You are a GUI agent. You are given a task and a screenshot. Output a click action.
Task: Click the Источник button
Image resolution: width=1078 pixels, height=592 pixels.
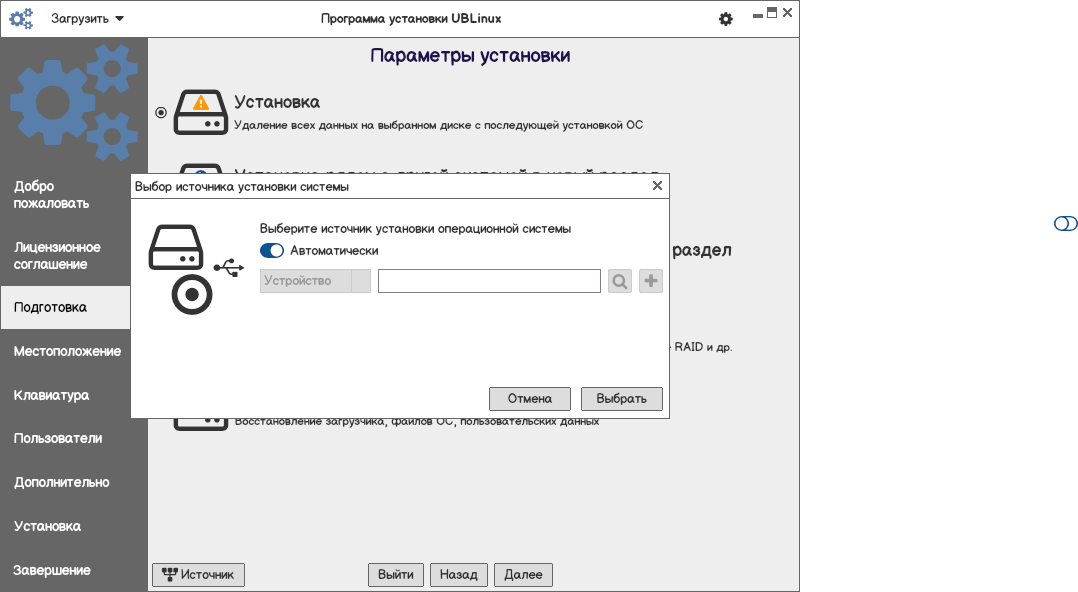(x=198, y=575)
